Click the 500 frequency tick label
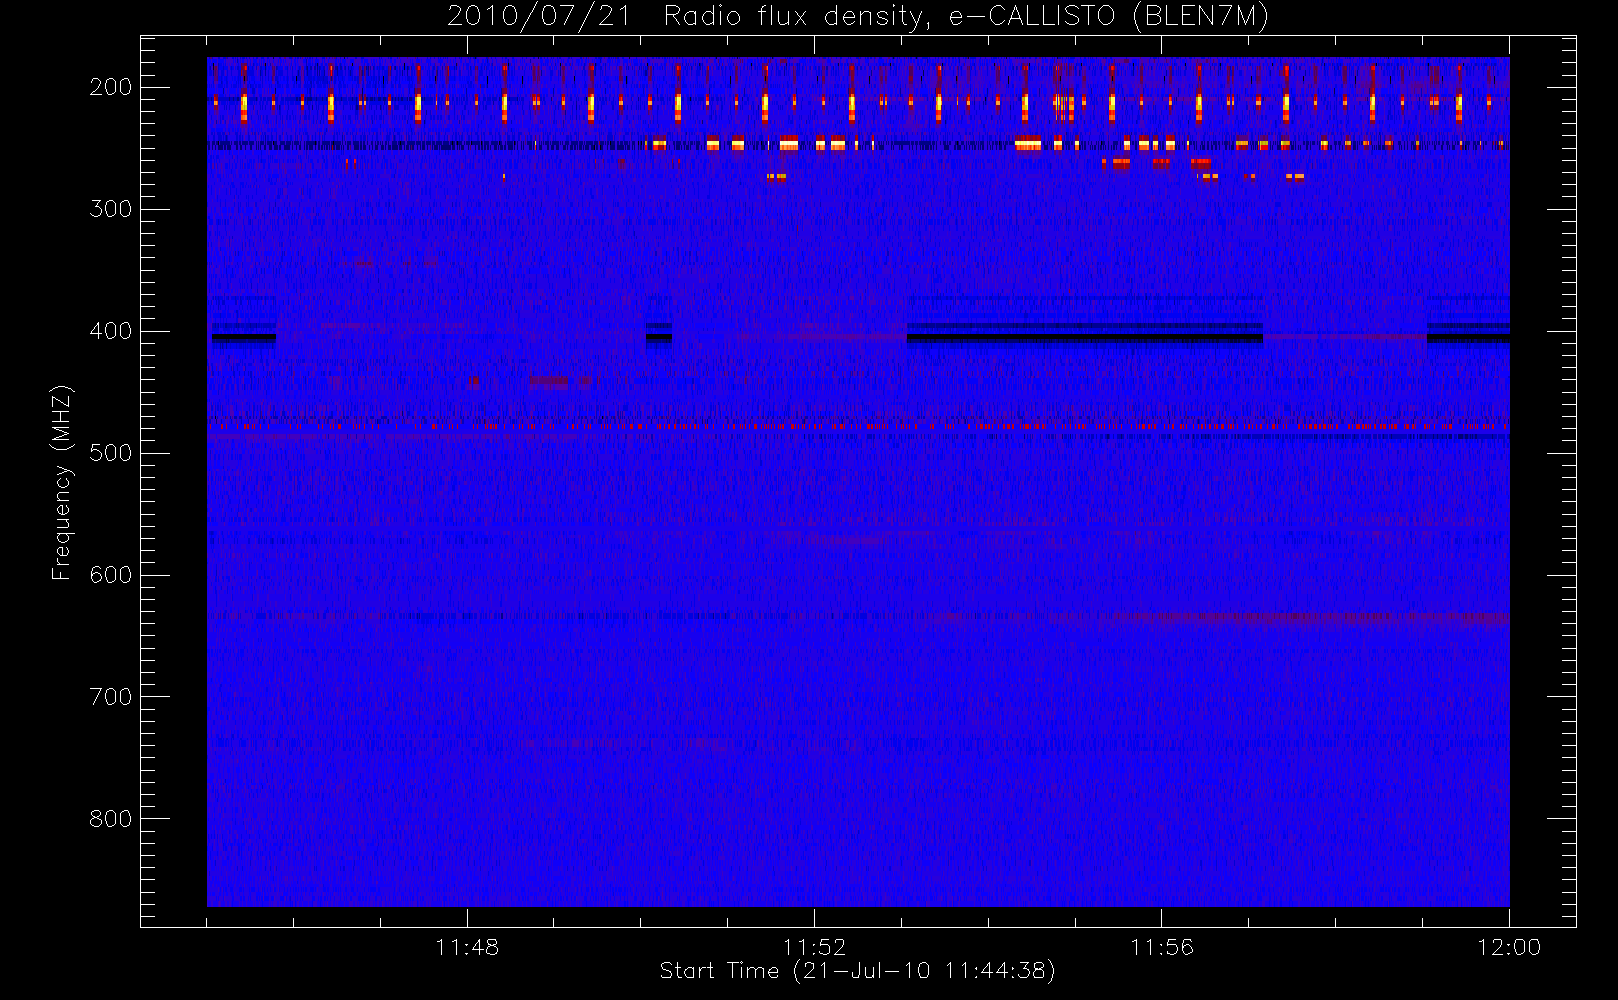This screenshot has width=1618, height=1000. point(110,453)
